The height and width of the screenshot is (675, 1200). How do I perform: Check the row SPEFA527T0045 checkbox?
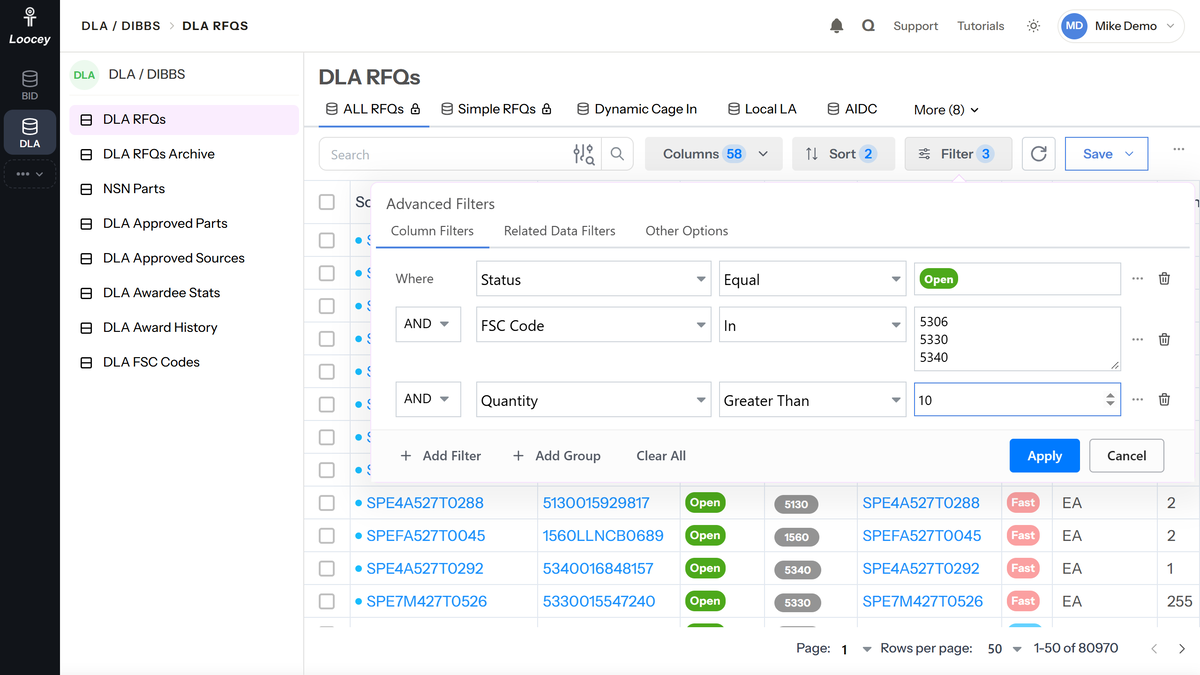327,536
